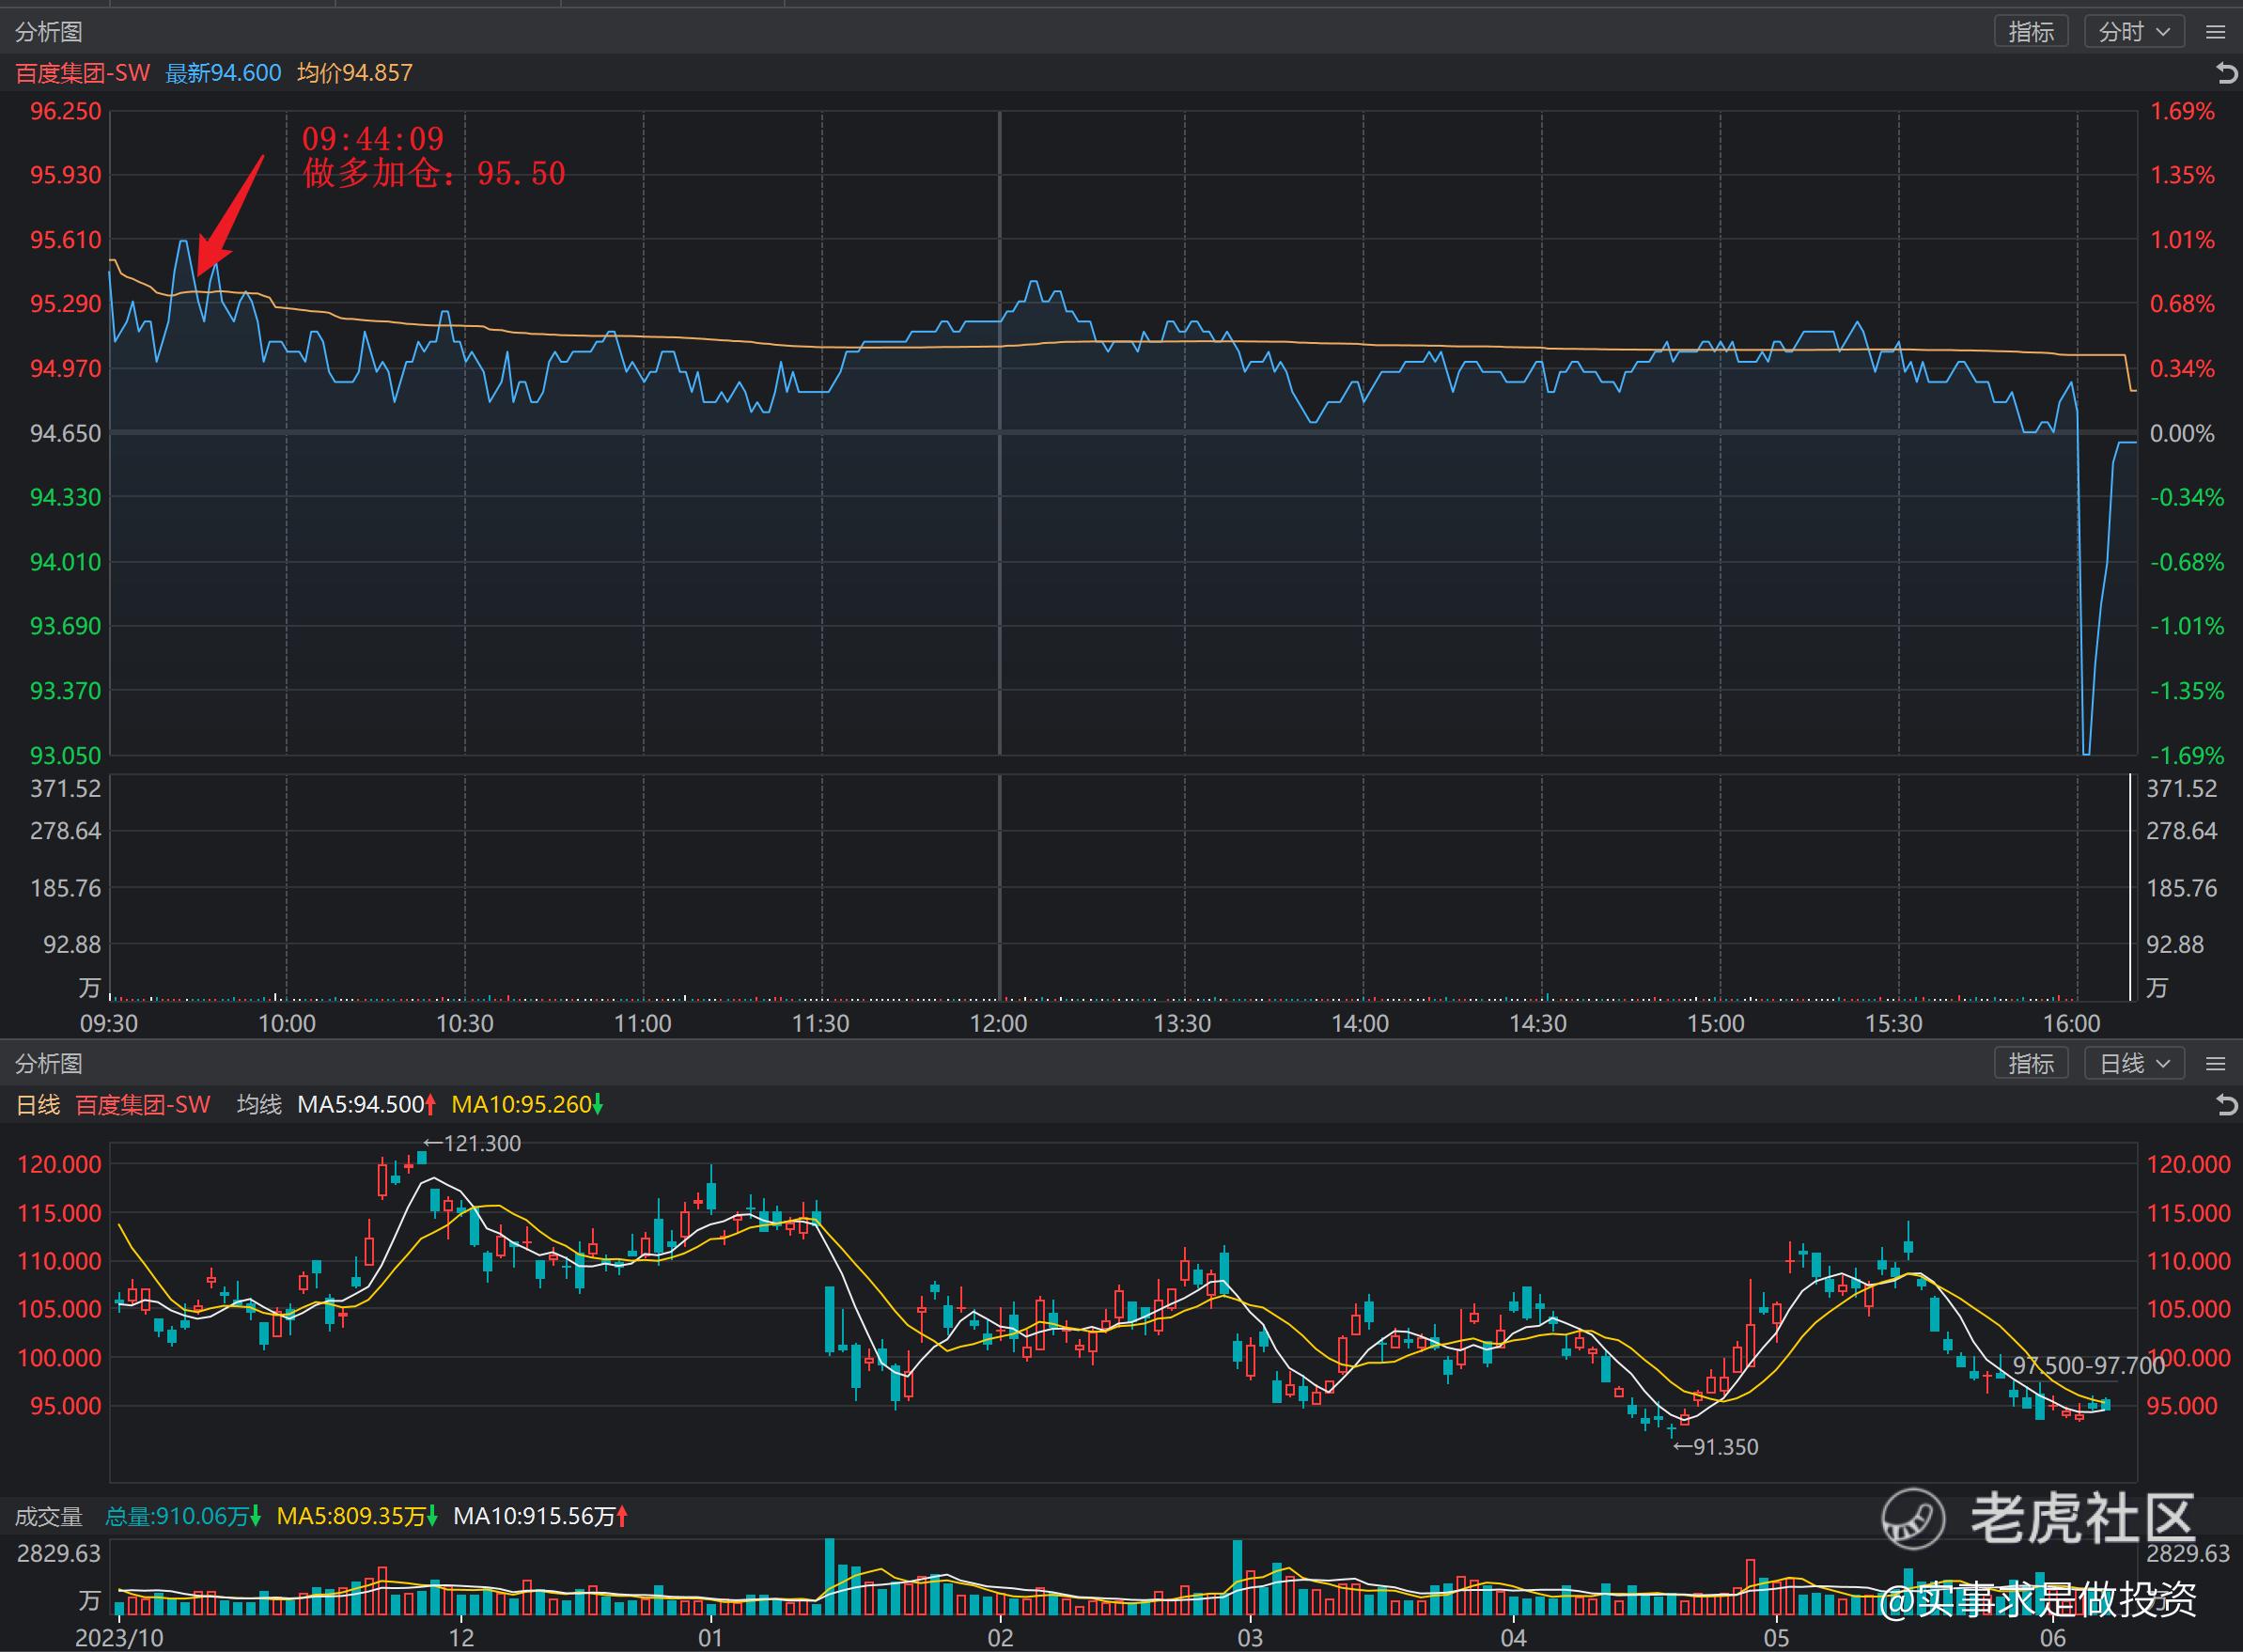
Task: Click the 12:00 time axis label
Action: [998, 1023]
